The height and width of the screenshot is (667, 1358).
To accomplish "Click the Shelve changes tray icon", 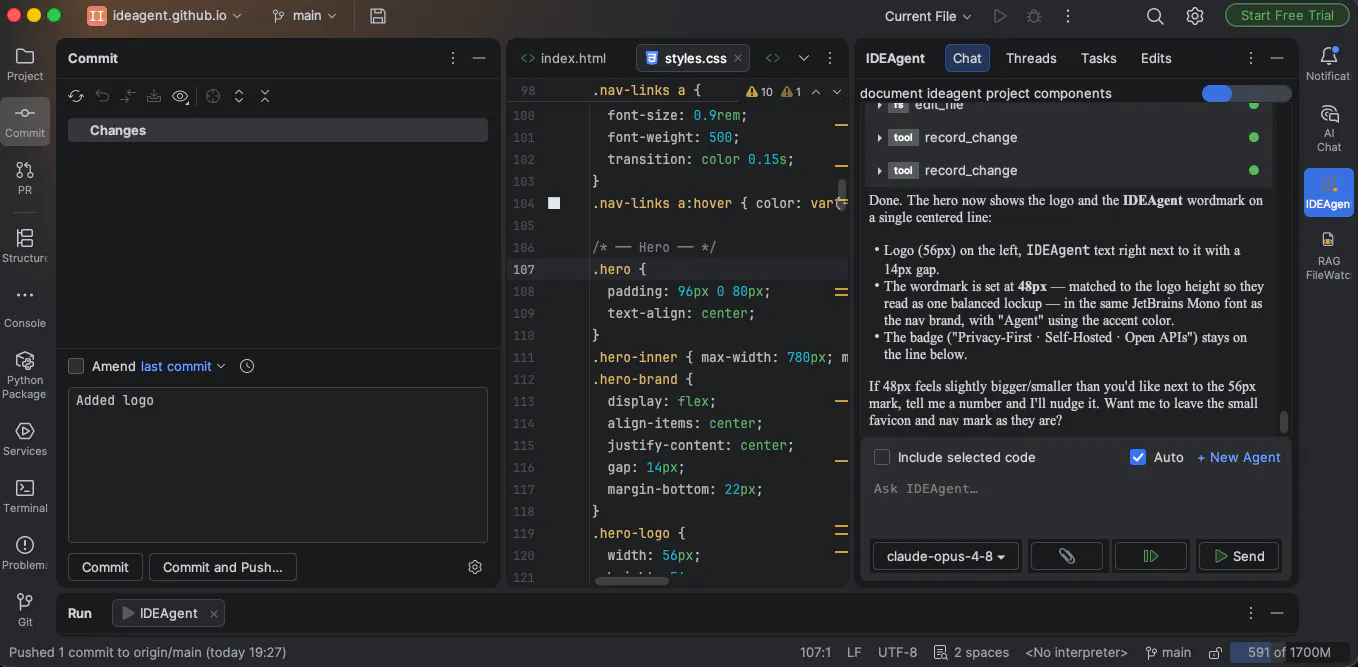I will pos(154,96).
